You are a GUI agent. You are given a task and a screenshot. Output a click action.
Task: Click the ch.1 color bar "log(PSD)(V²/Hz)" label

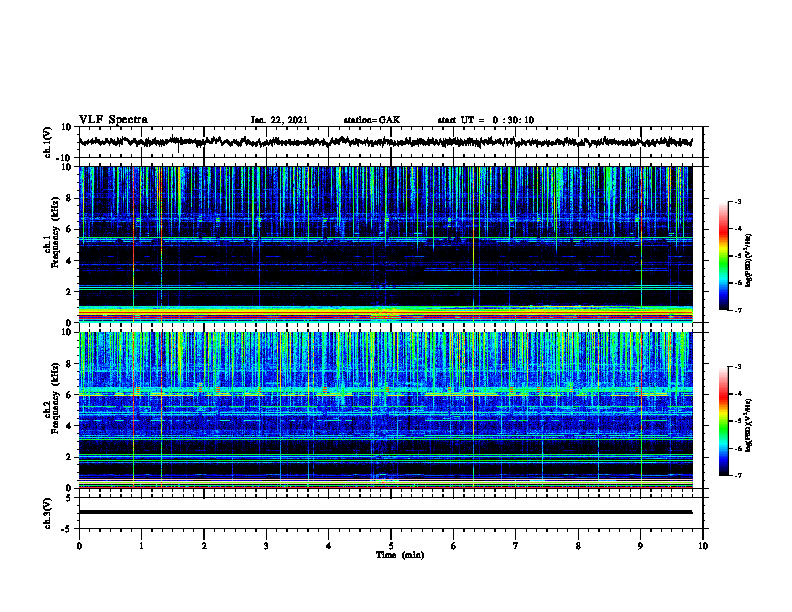748,260
